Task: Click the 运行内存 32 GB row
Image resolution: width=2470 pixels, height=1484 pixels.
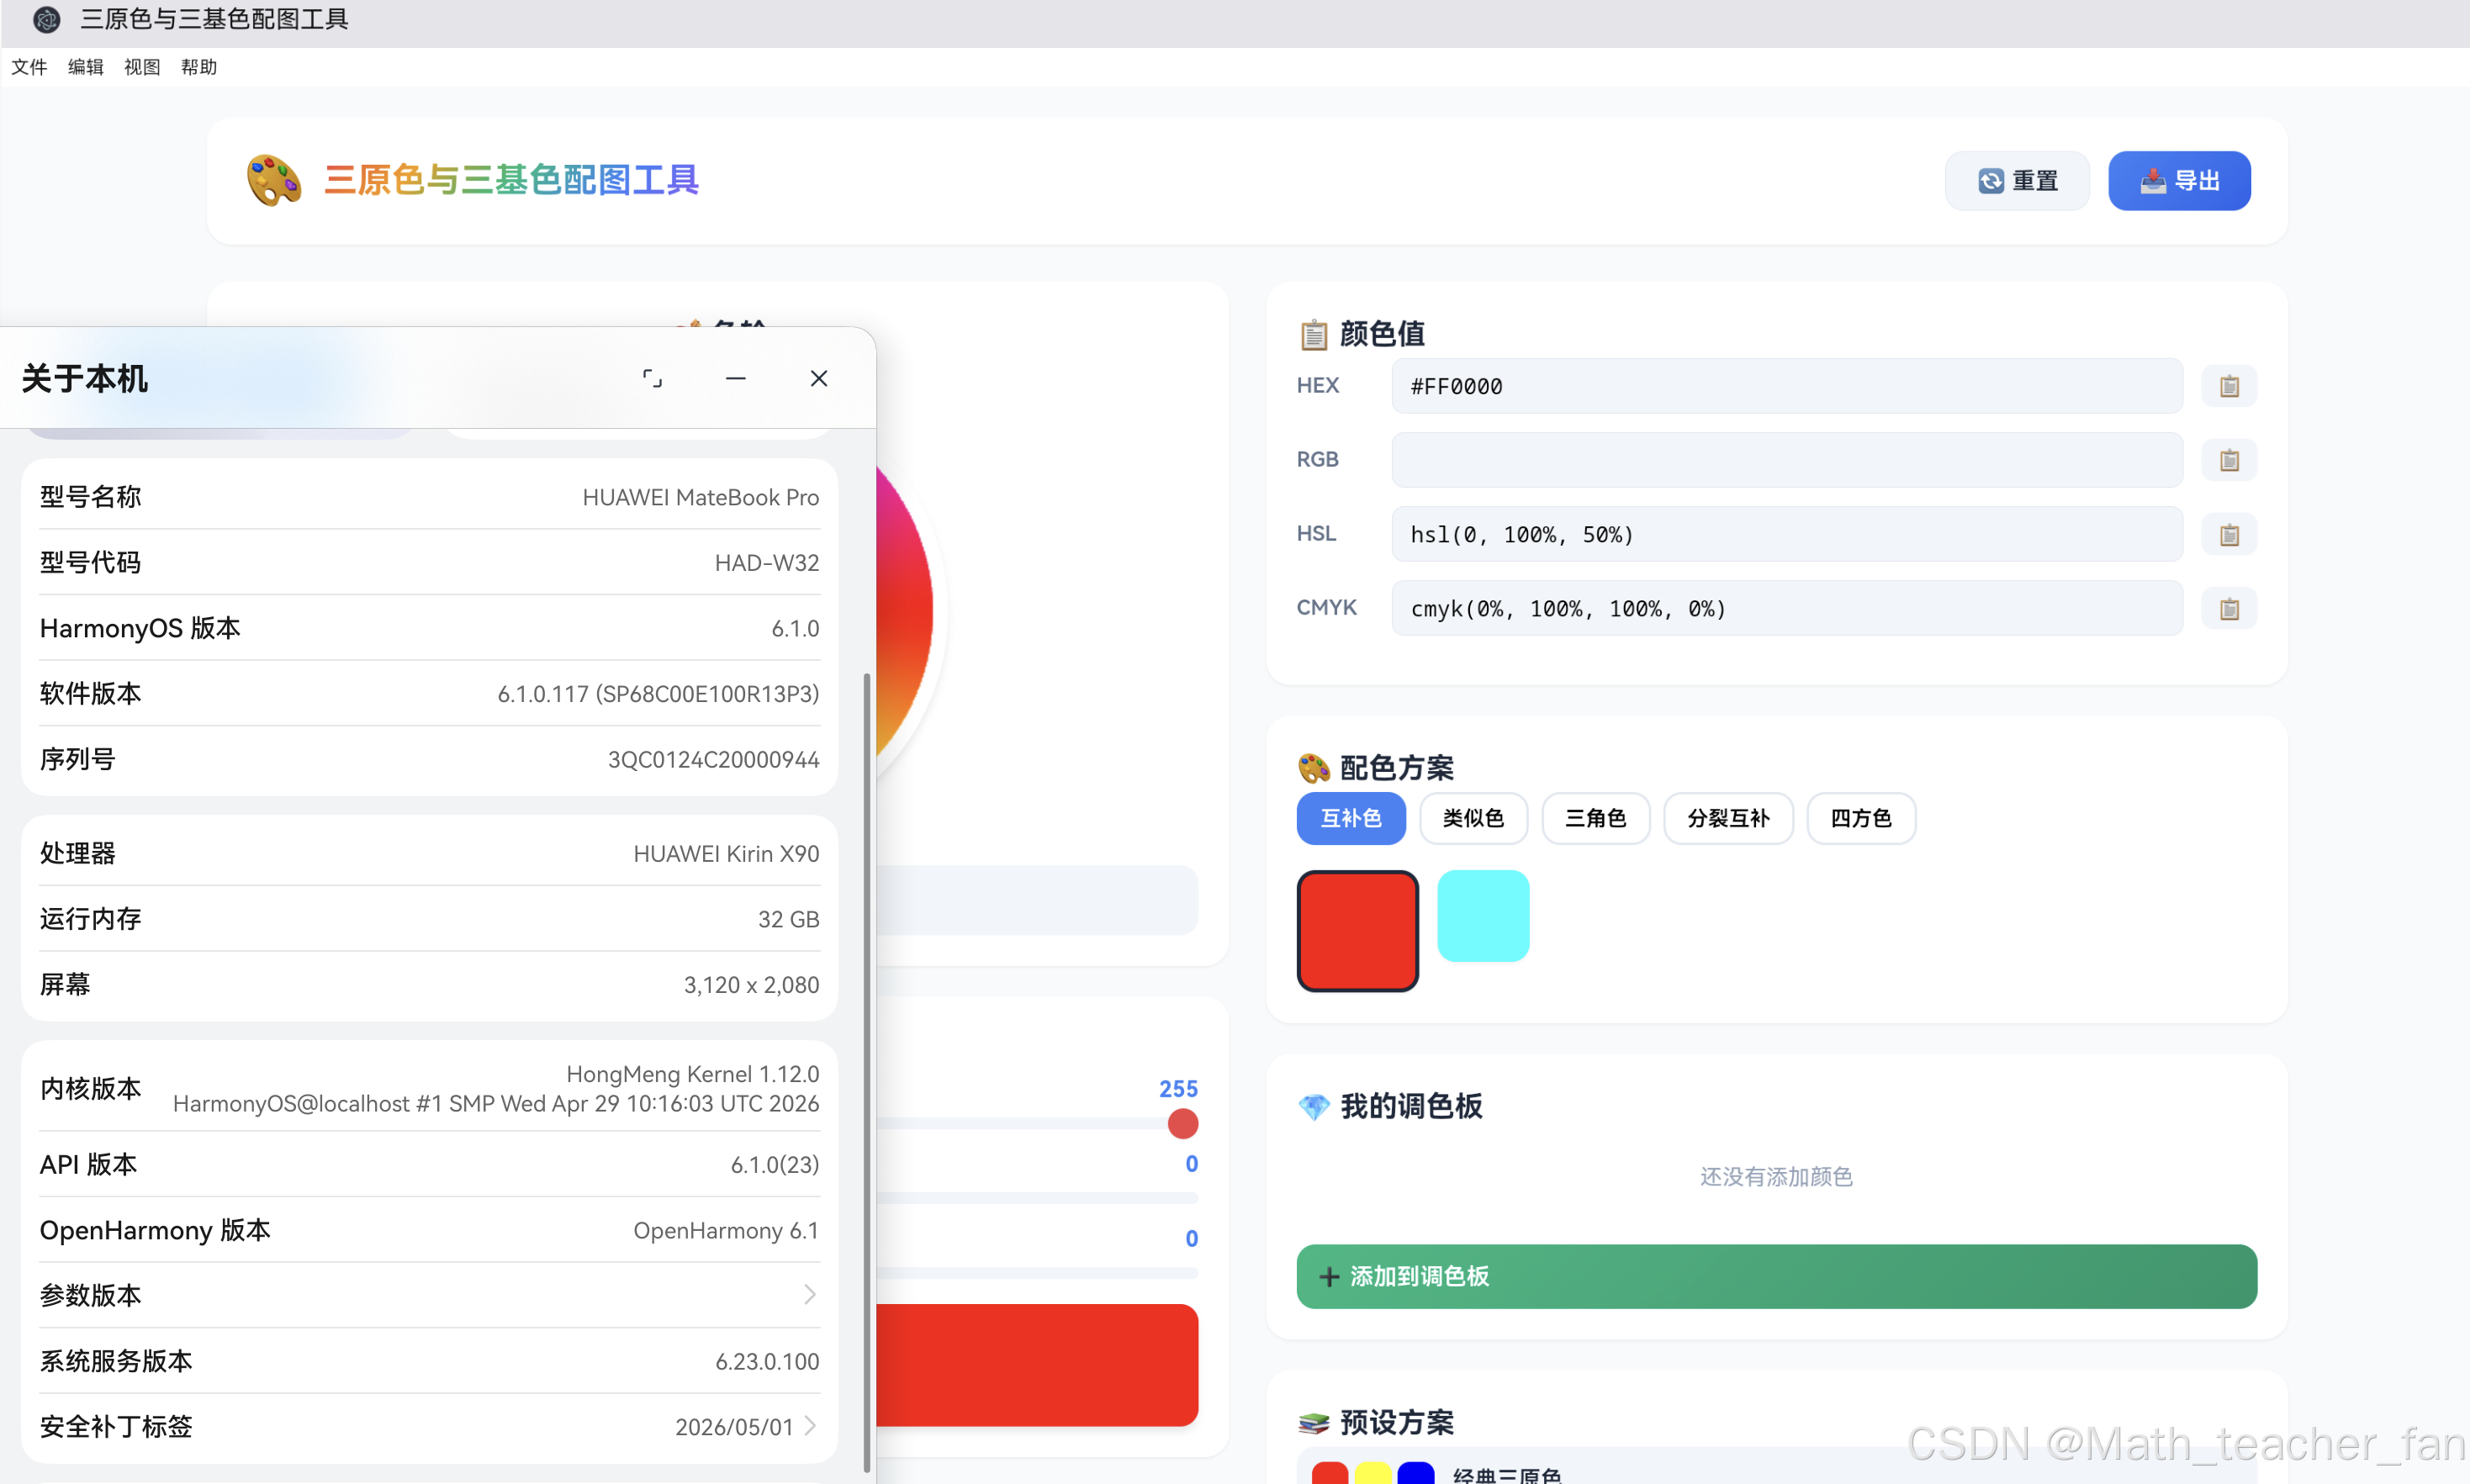Action: click(429, 919)
